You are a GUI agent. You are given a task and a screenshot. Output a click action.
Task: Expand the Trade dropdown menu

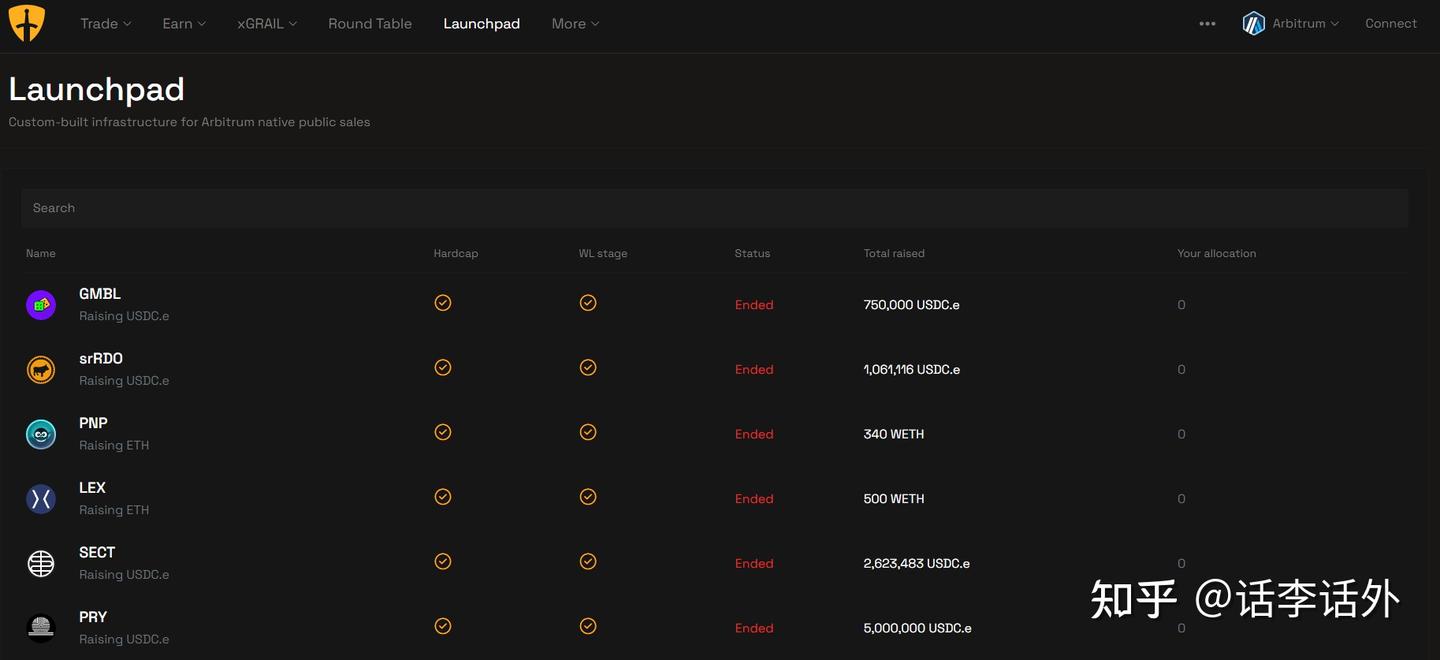click(x=106, y=24)
